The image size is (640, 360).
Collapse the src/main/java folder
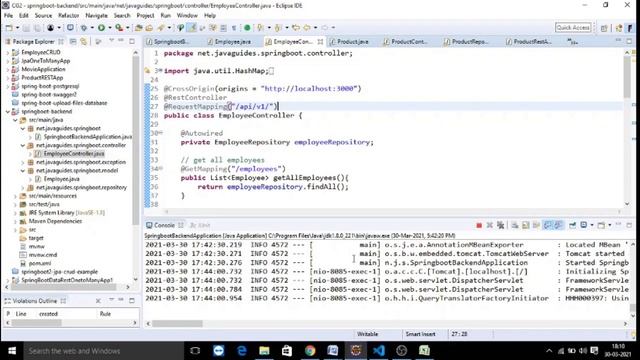tap(15, 120)
